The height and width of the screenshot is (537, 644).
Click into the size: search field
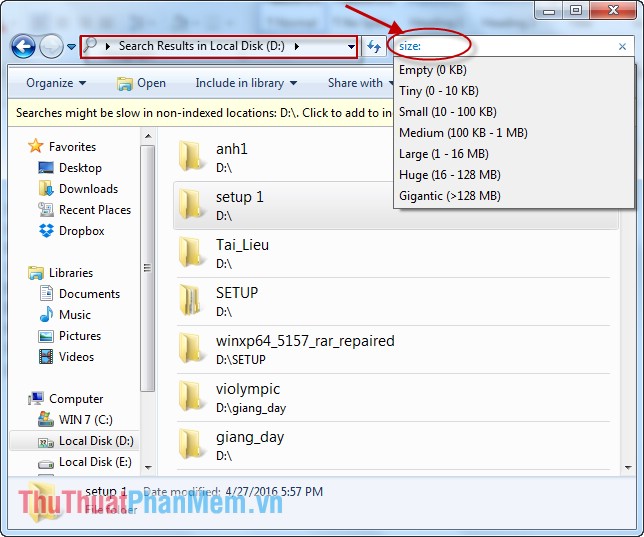click(x=511, y=46)
